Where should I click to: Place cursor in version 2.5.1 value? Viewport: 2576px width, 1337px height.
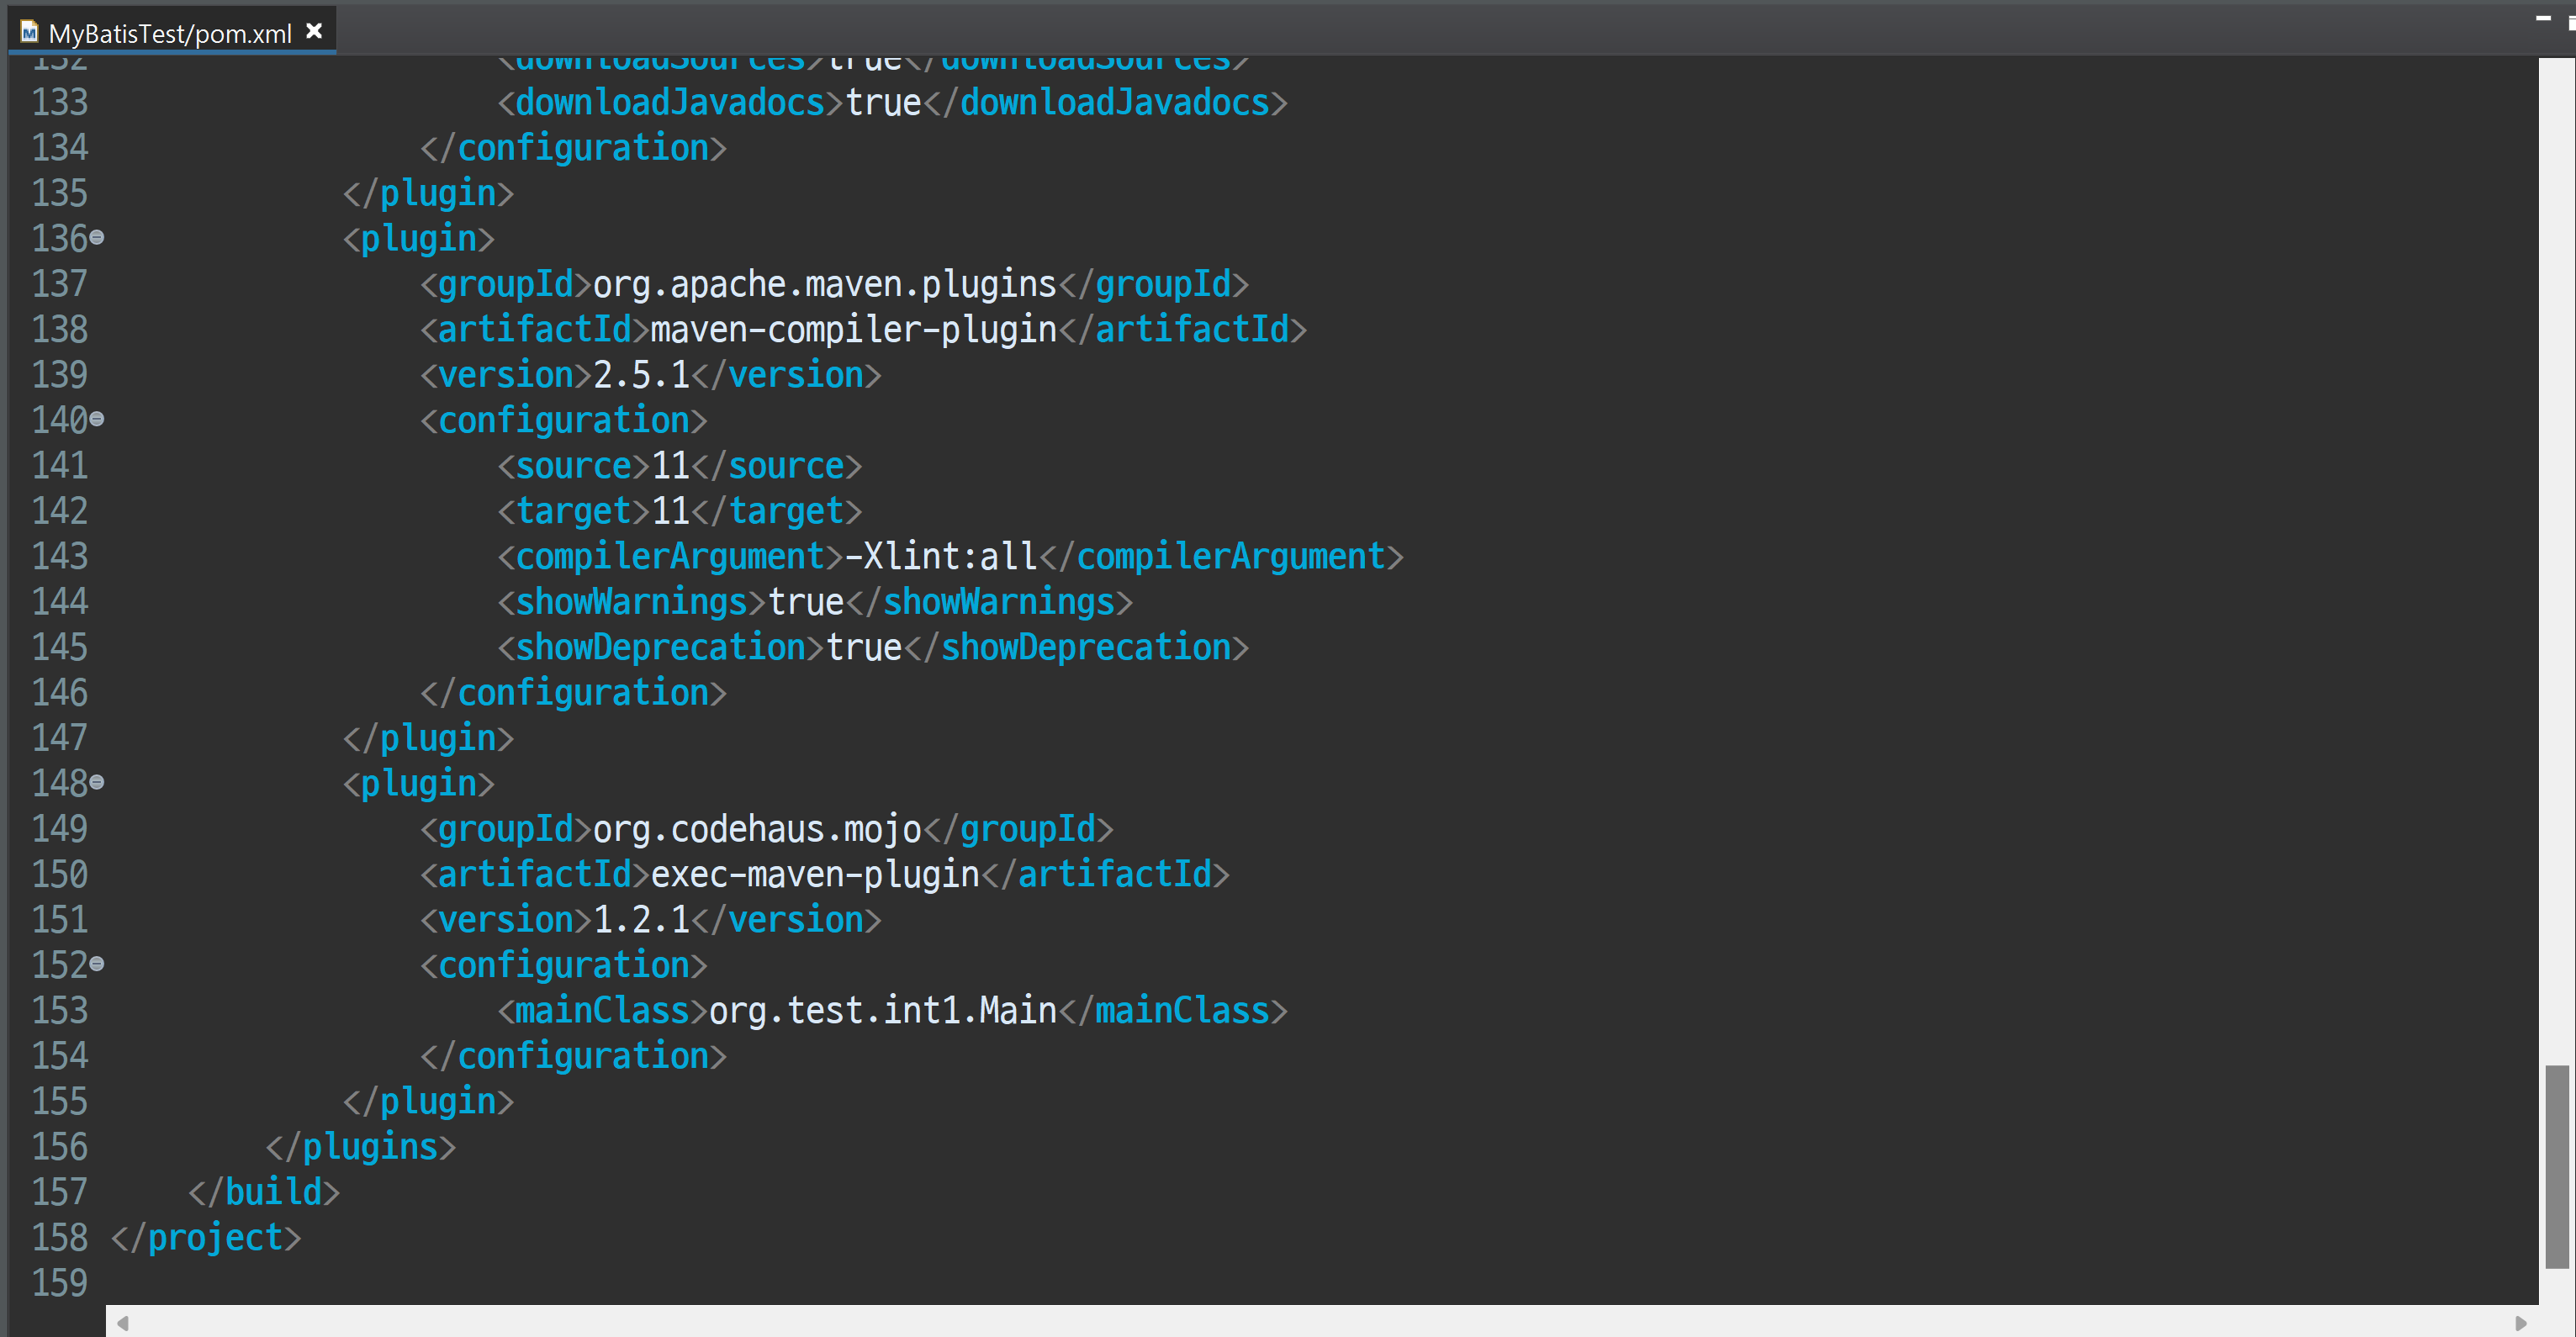(x=642, y=375)
